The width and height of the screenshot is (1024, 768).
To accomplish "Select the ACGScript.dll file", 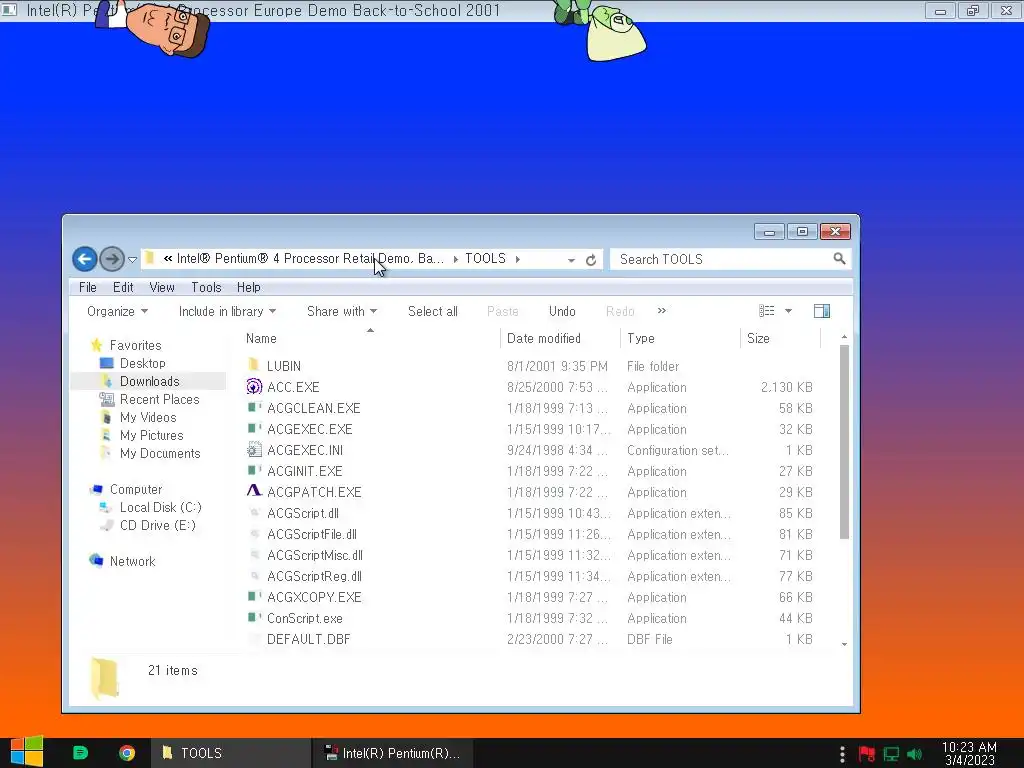I will (302, 513).
